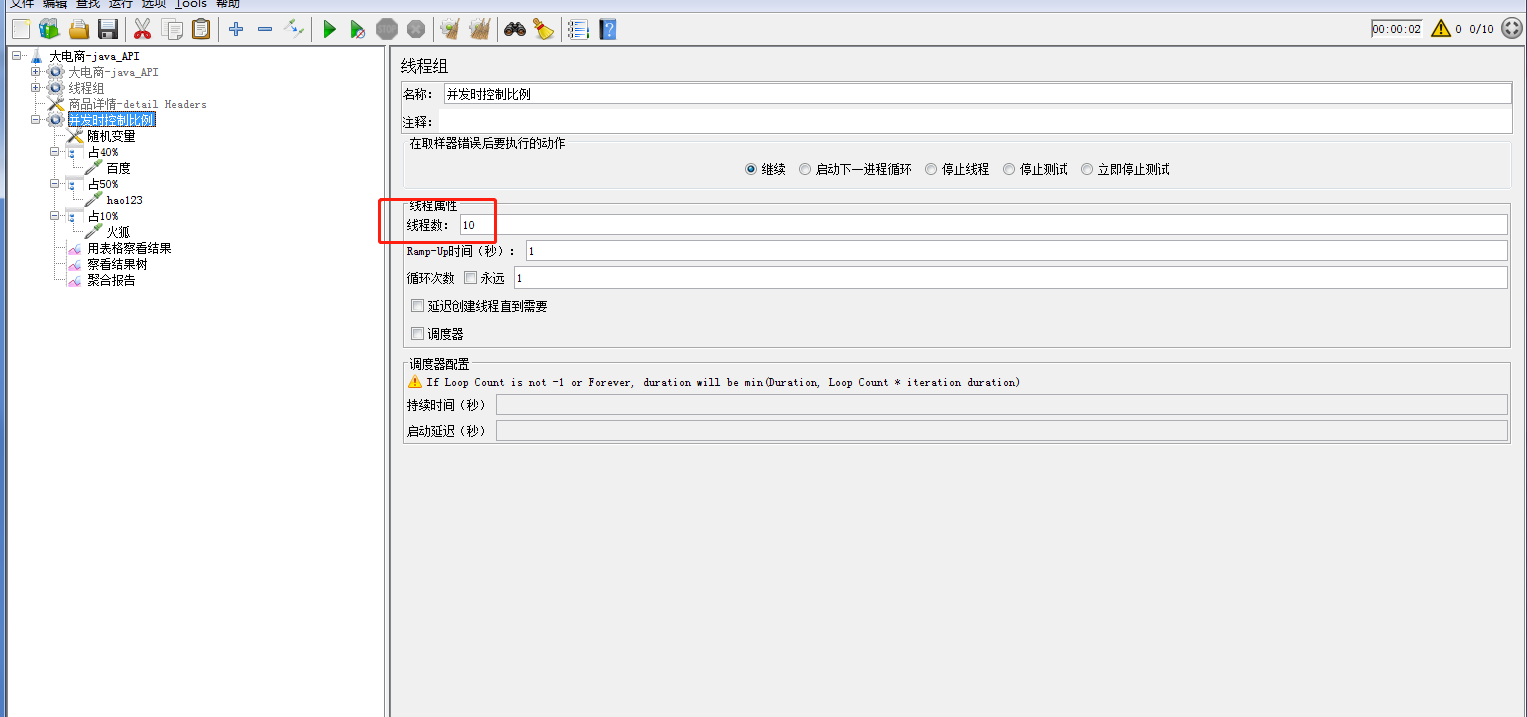1527x717 pixels.
Task: Select the 火狐 sampler in tree
Action: (x=118, y=232)
